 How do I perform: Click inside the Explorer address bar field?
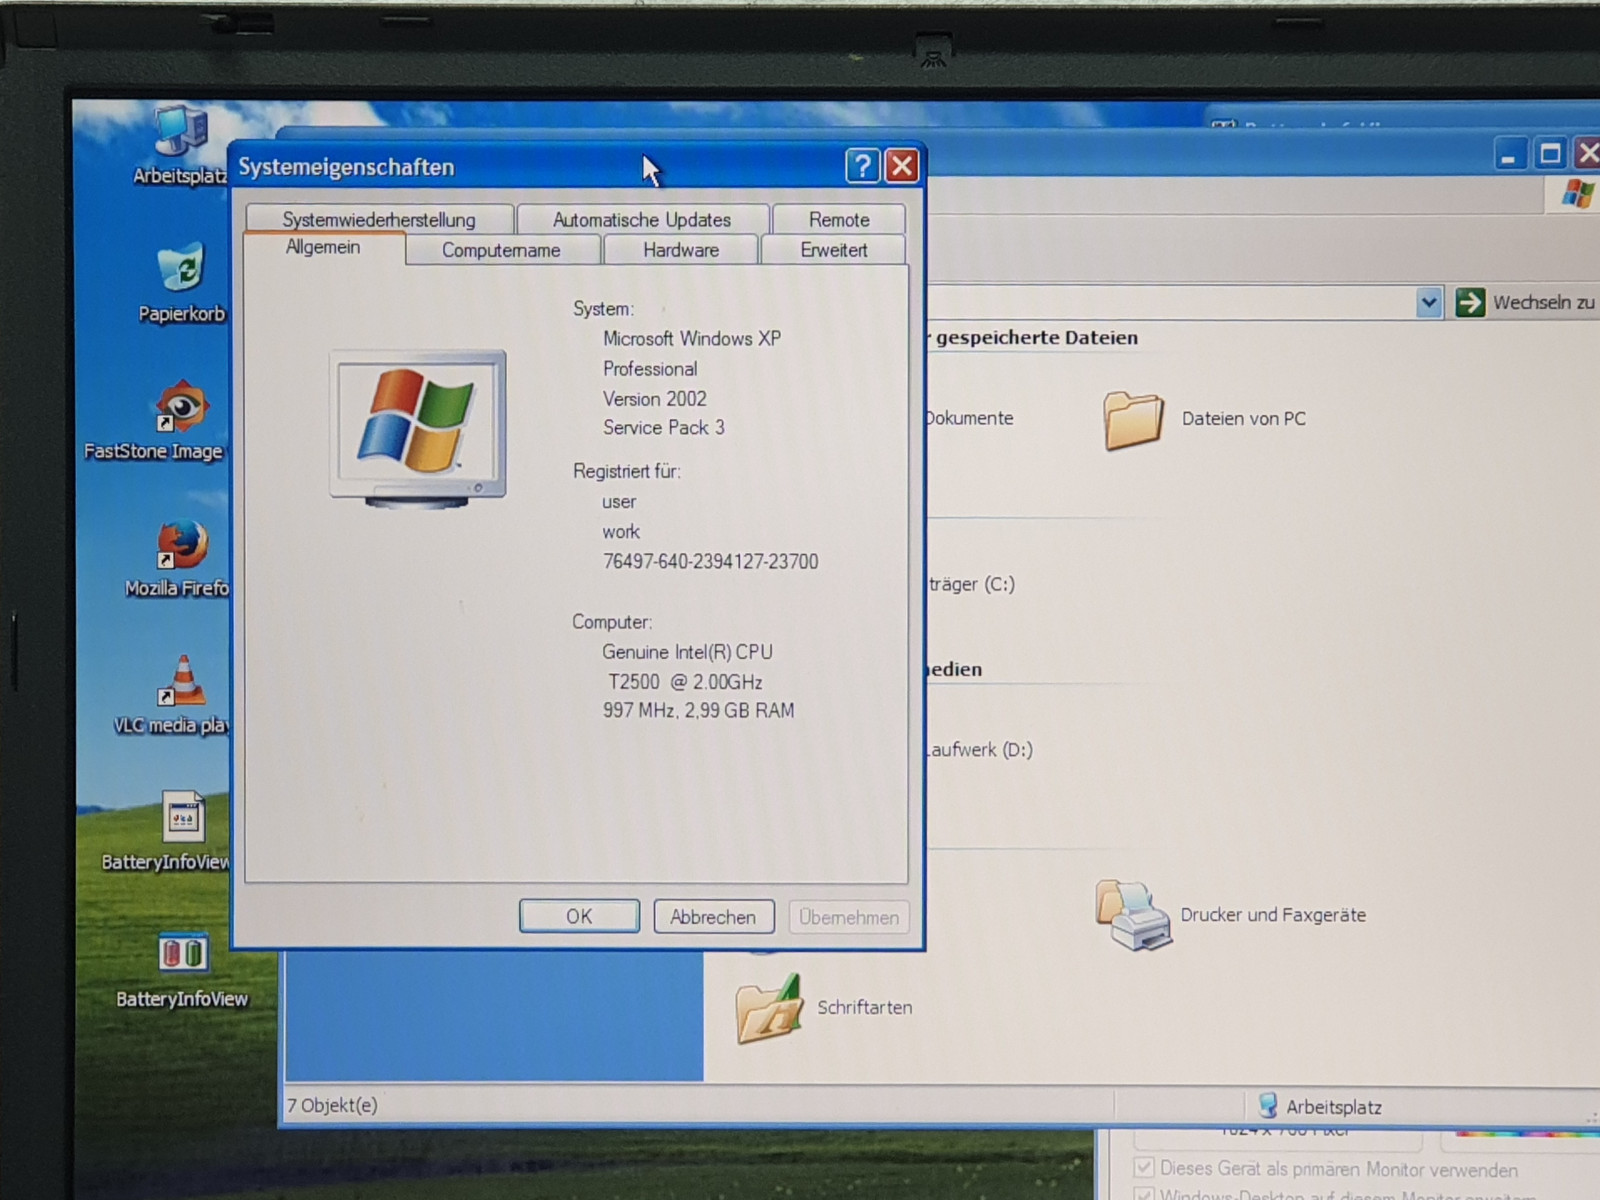click(x=1170, y=302)
